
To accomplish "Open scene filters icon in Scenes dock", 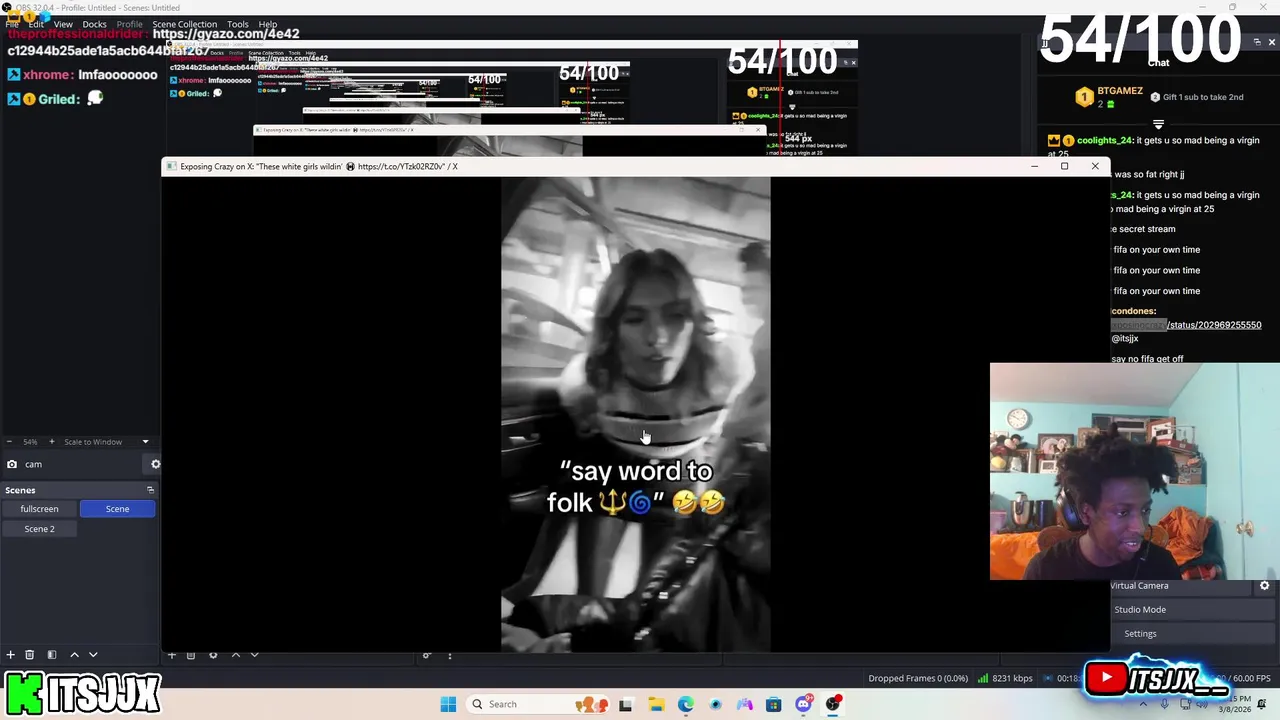I will (x=52, y=655).
